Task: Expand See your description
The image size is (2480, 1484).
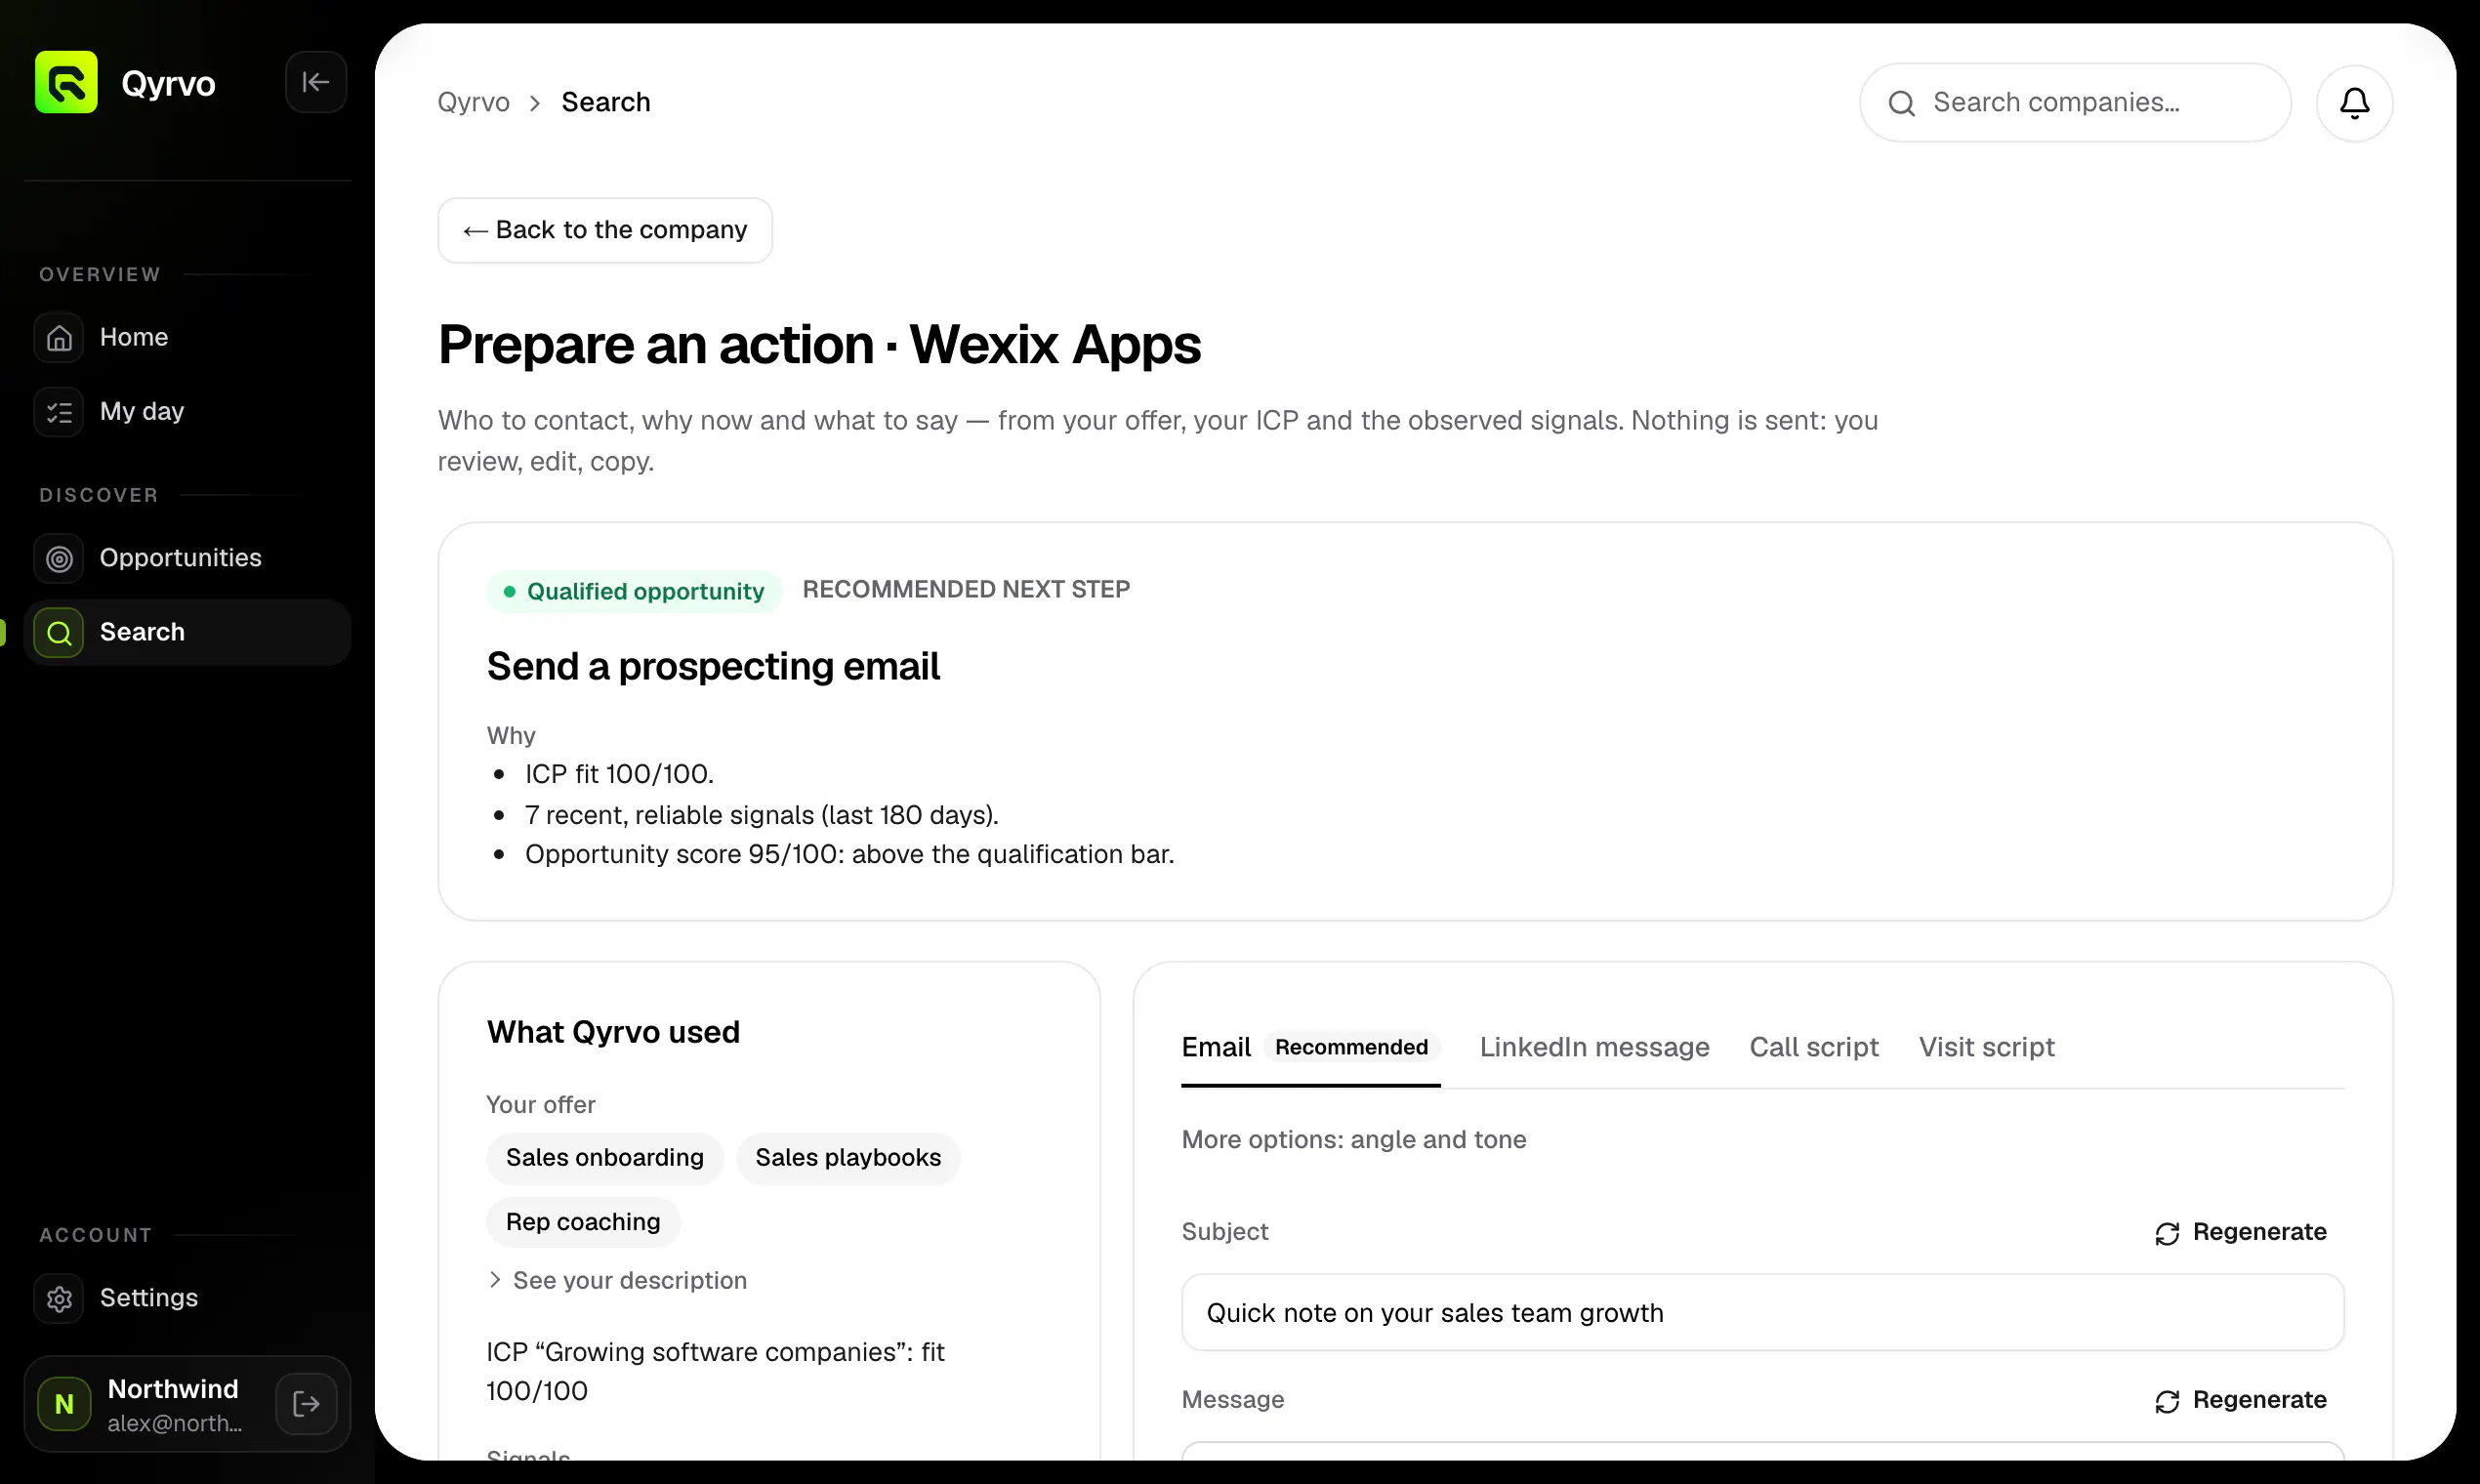Action: coord(617,1280)
